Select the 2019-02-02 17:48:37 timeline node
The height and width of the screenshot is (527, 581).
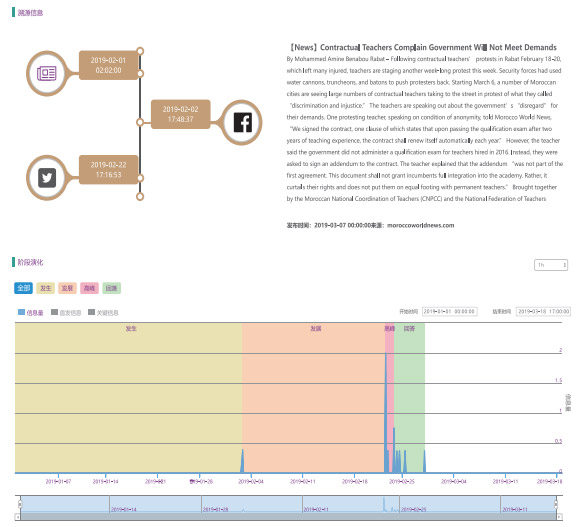[180, 114]
